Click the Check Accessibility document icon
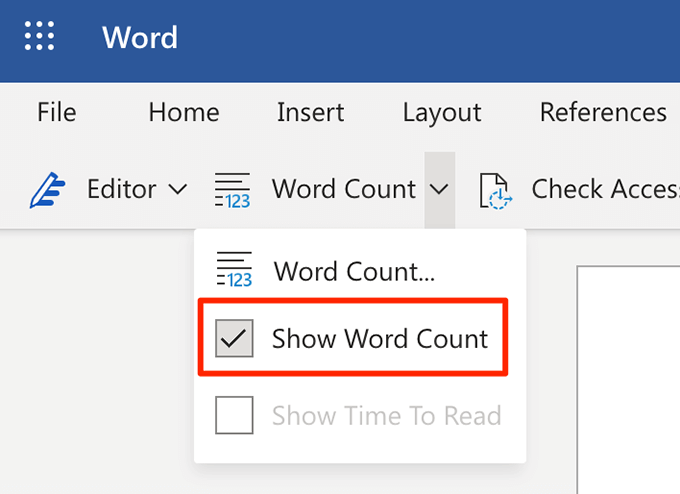 494,189
